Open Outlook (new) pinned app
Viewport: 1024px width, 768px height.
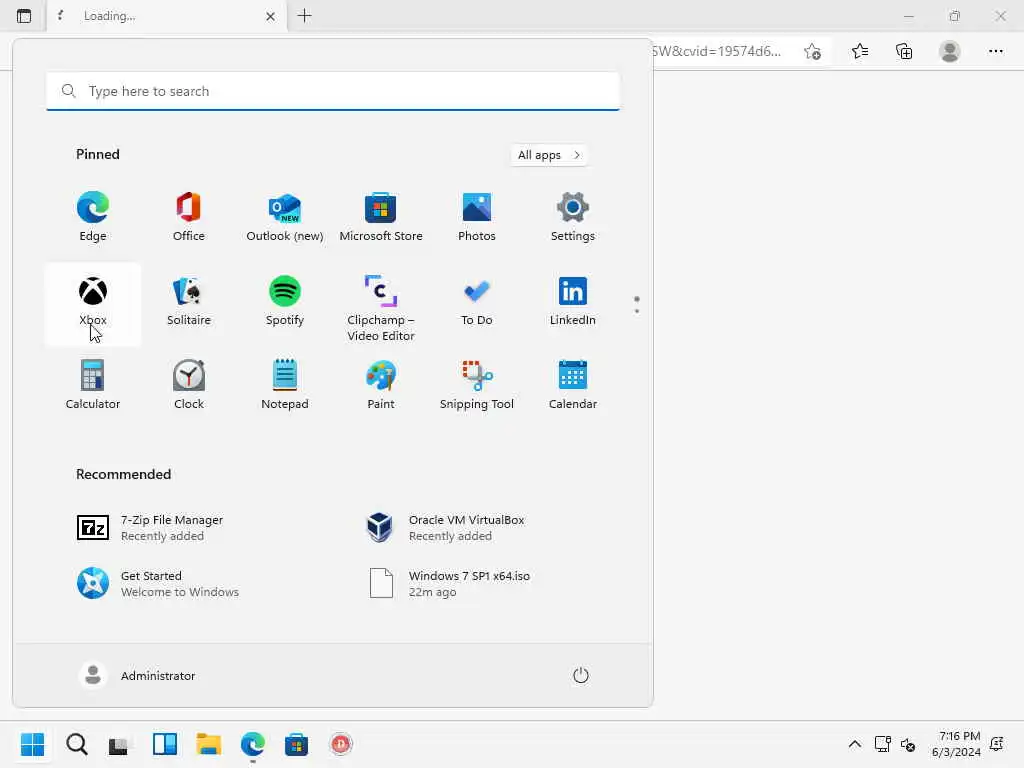285,217
